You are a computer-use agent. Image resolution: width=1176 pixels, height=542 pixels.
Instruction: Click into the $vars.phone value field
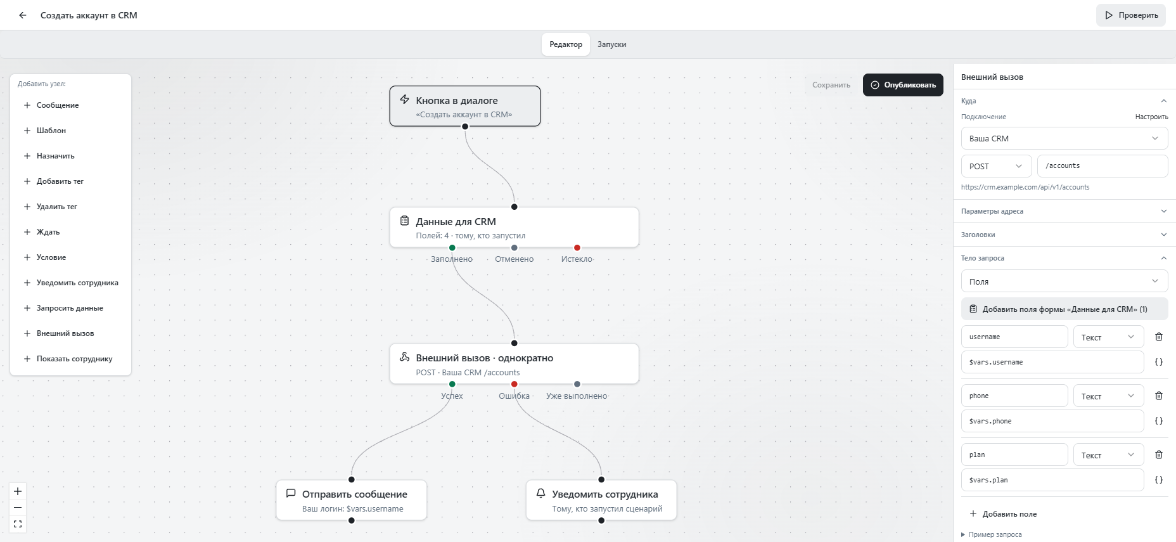tap(1052, 421)
